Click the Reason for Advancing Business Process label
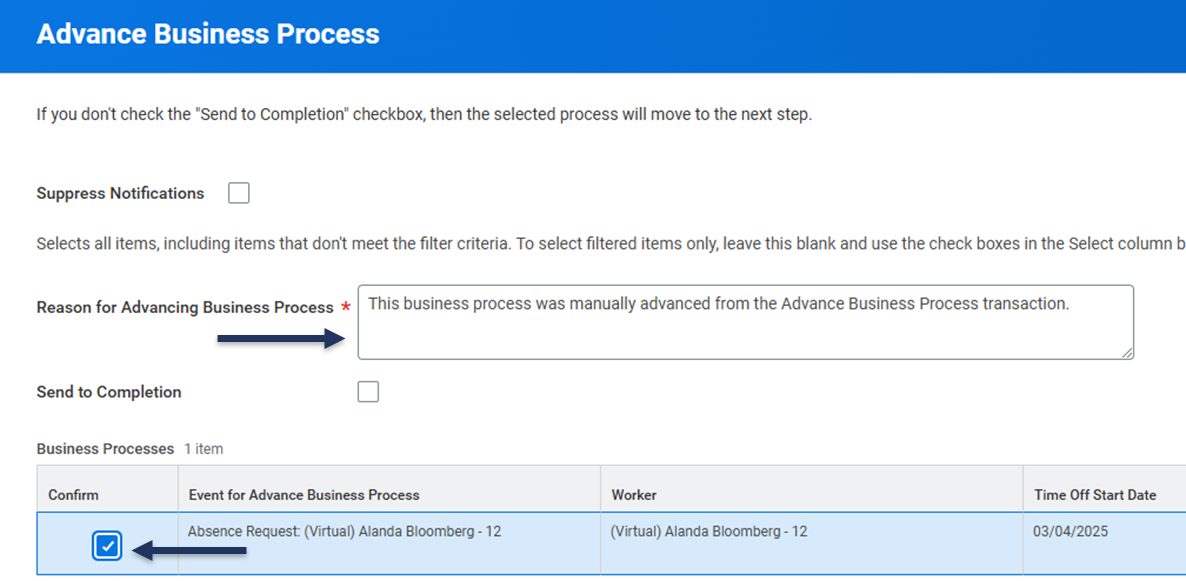This screenshot has width=1186, height=581. (185, 308)
